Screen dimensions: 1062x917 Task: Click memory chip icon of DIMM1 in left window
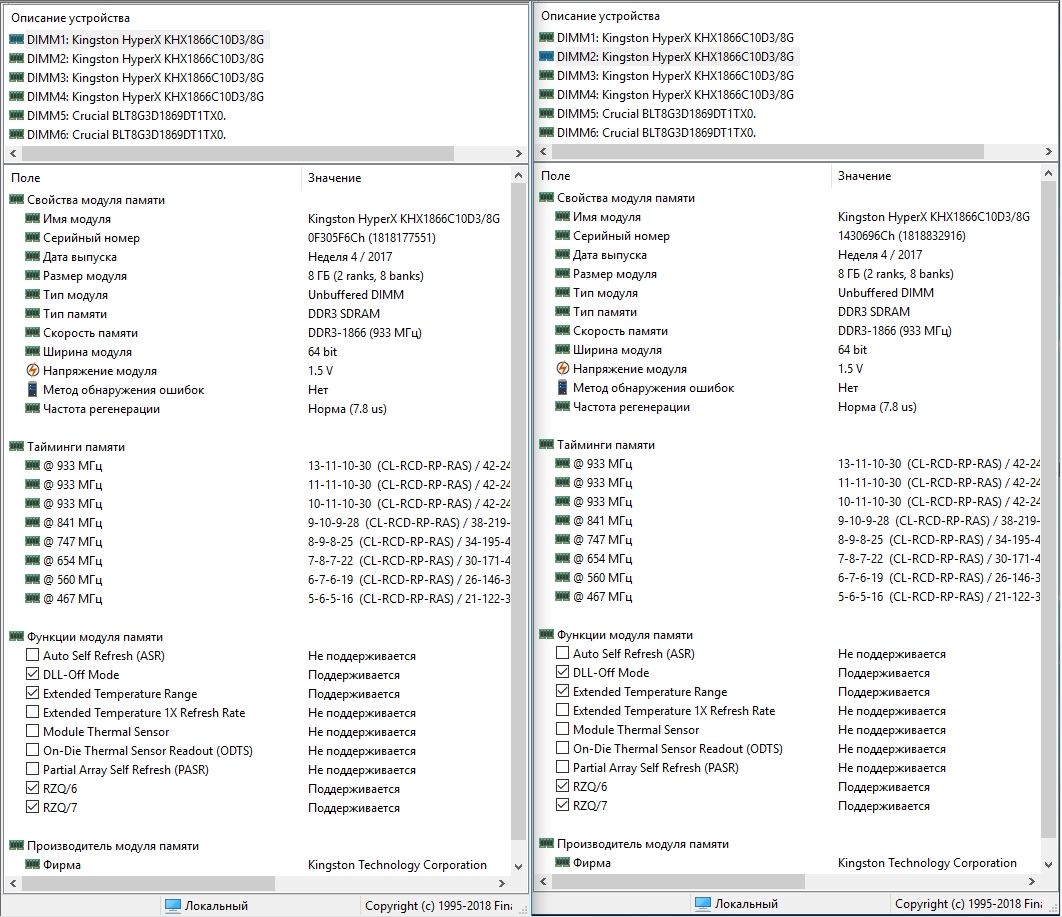(16, 39)
